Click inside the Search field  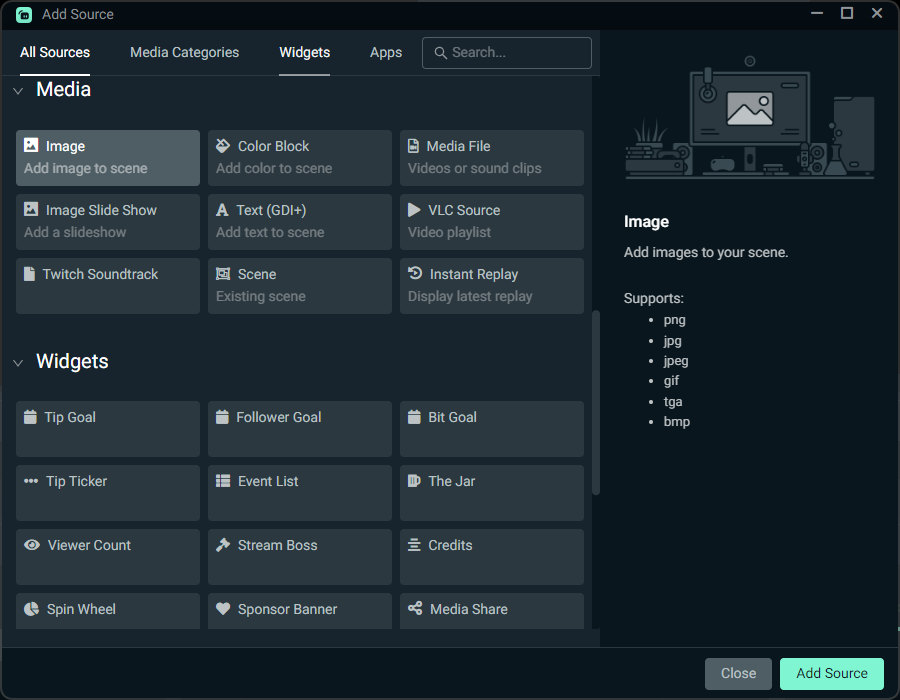pos(506,52)
